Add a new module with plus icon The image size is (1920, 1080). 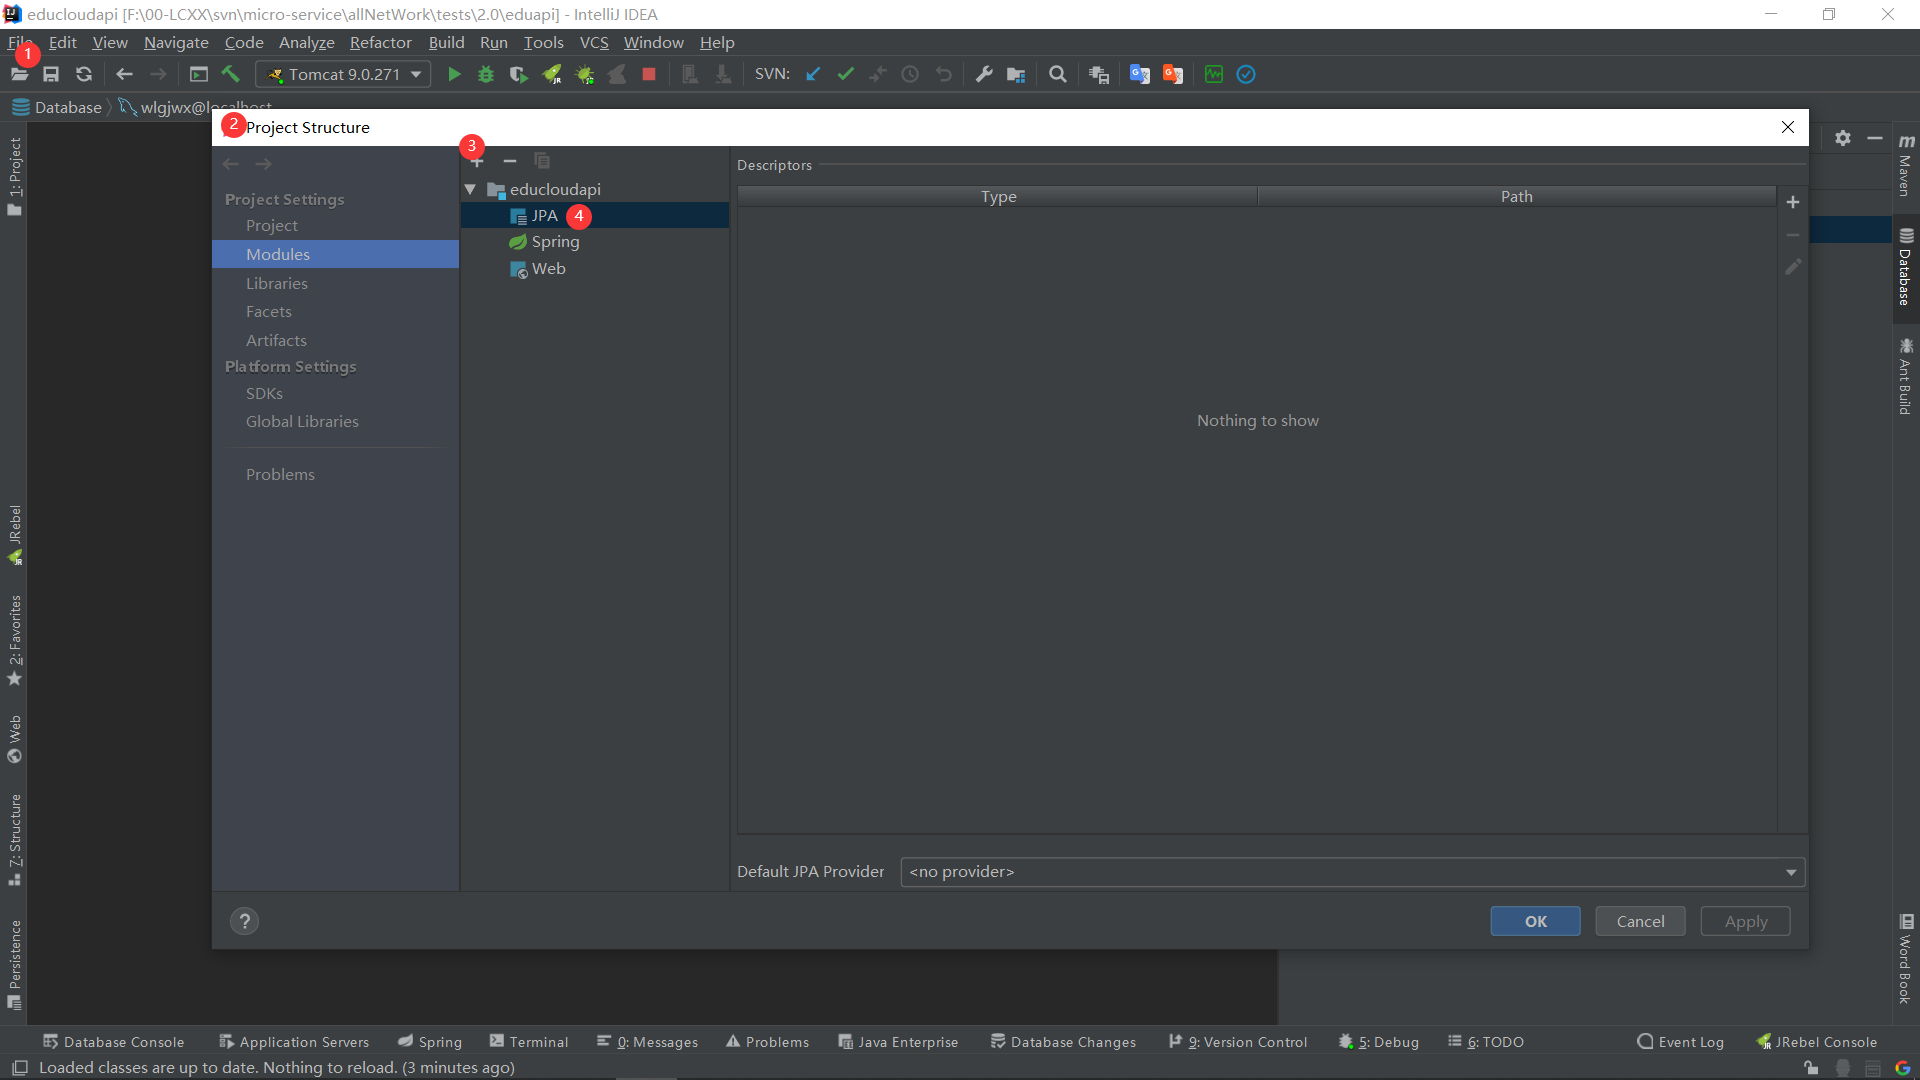477,161
